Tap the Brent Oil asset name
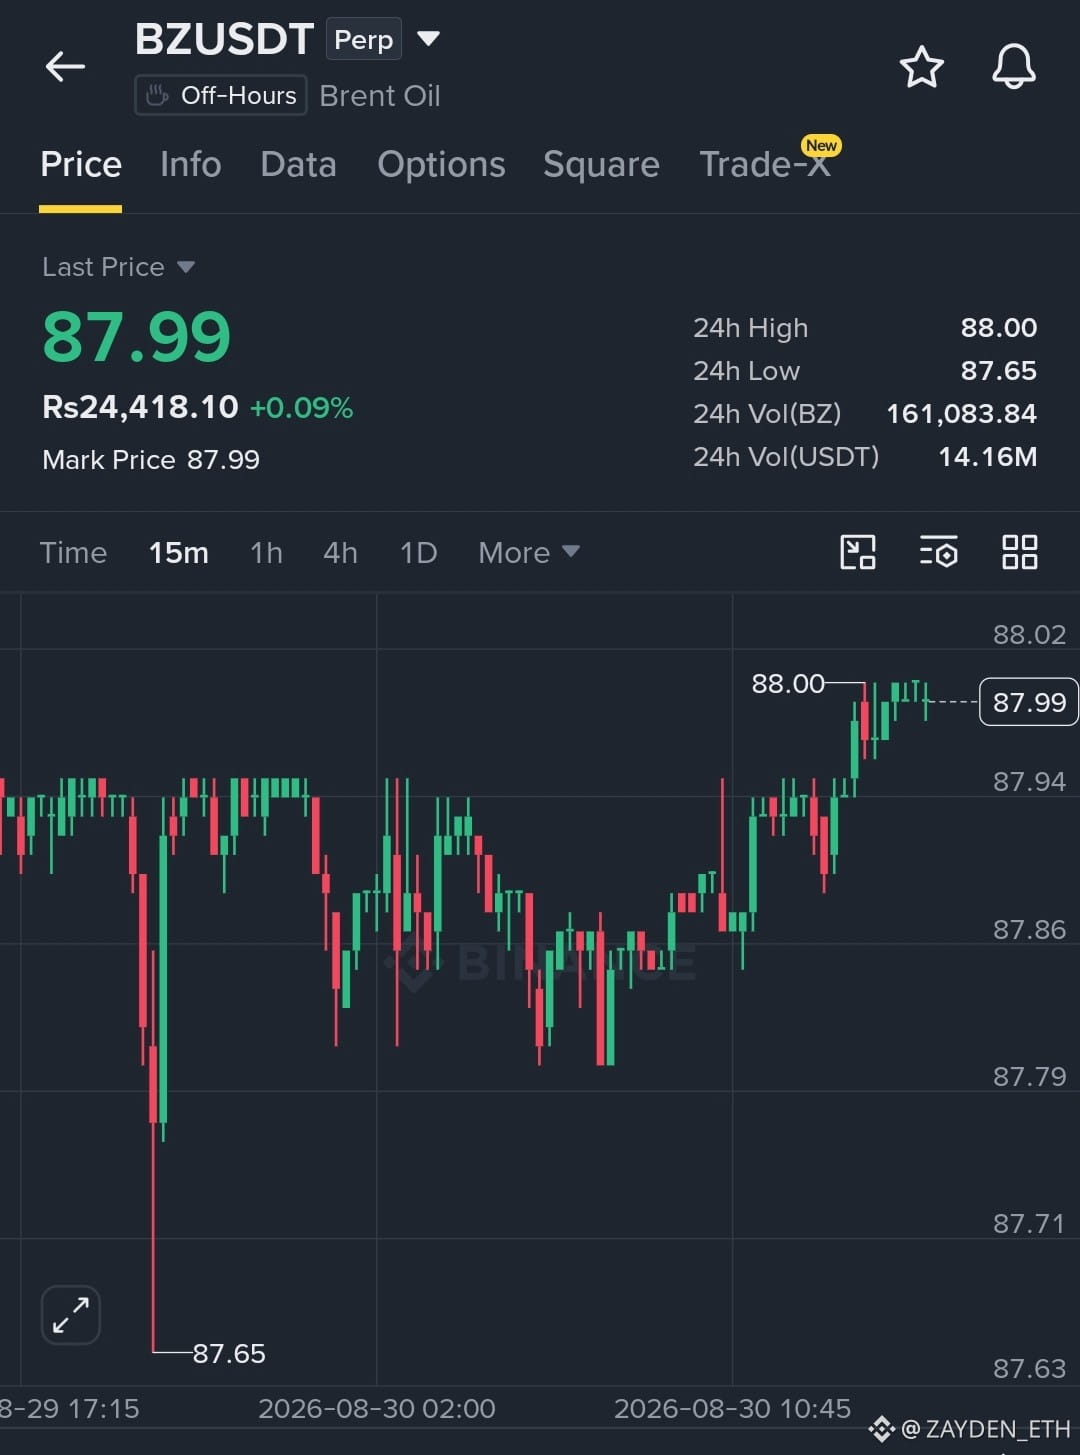The width and height of the screenshot is (1080, 1455). point(380,96)
